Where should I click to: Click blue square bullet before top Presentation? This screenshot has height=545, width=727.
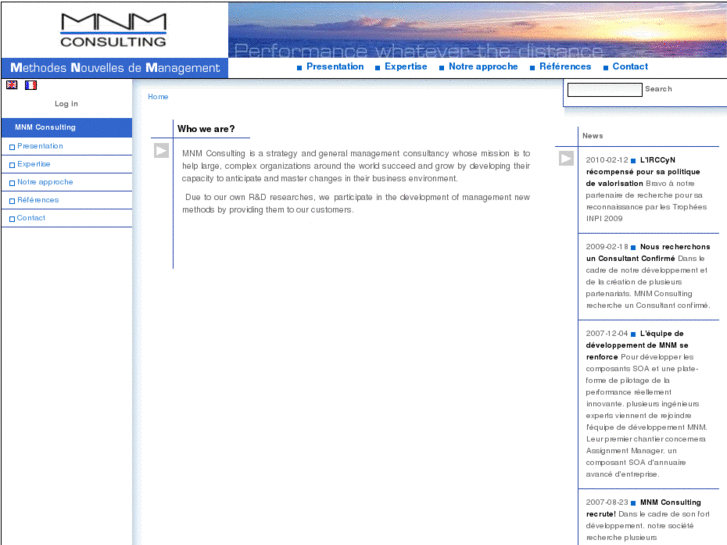(300, 68)
